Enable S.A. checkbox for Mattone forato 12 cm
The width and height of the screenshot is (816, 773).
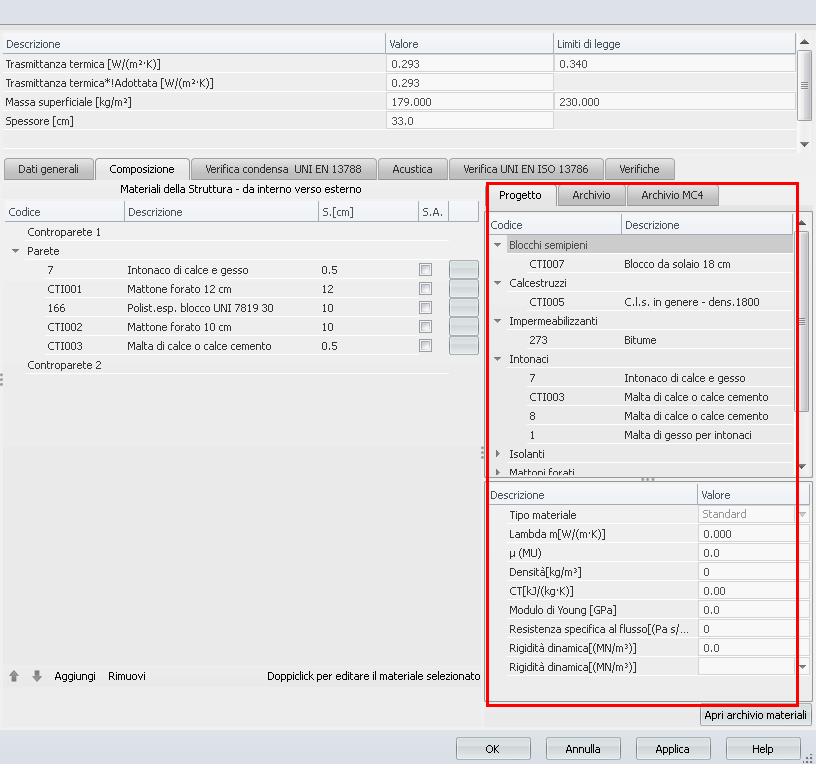point(426,289)
